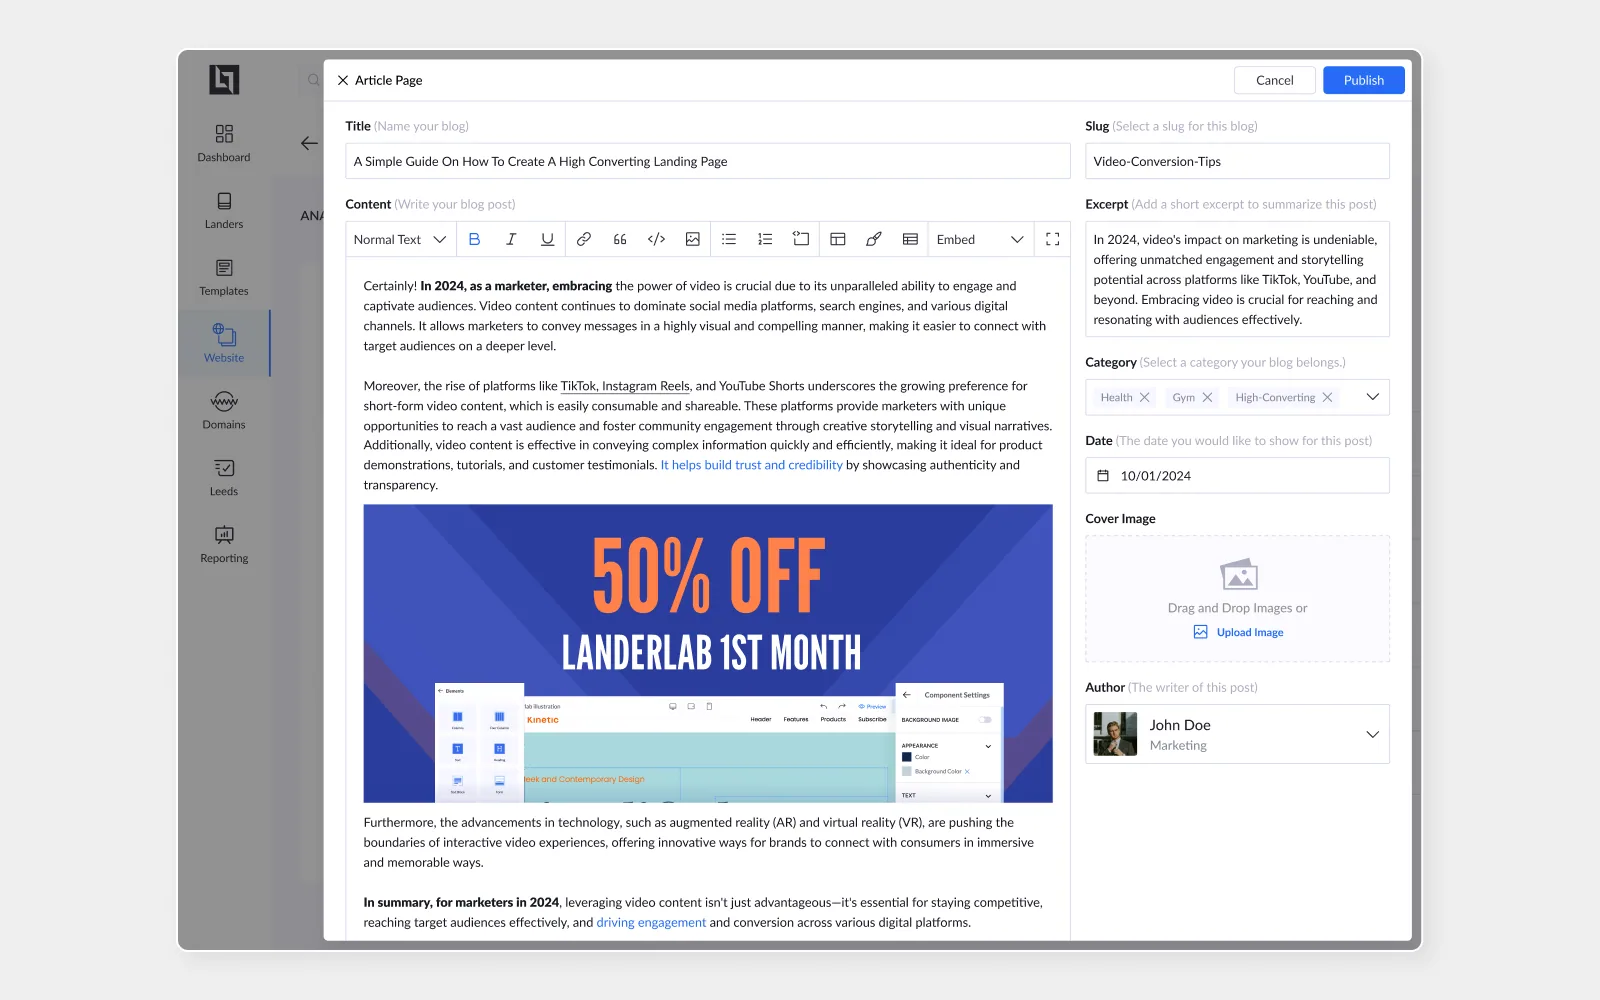Screen dimensions: 1600x1000
Task: Remove the High-Converting category tag
Action: (x=1327, y=397)
